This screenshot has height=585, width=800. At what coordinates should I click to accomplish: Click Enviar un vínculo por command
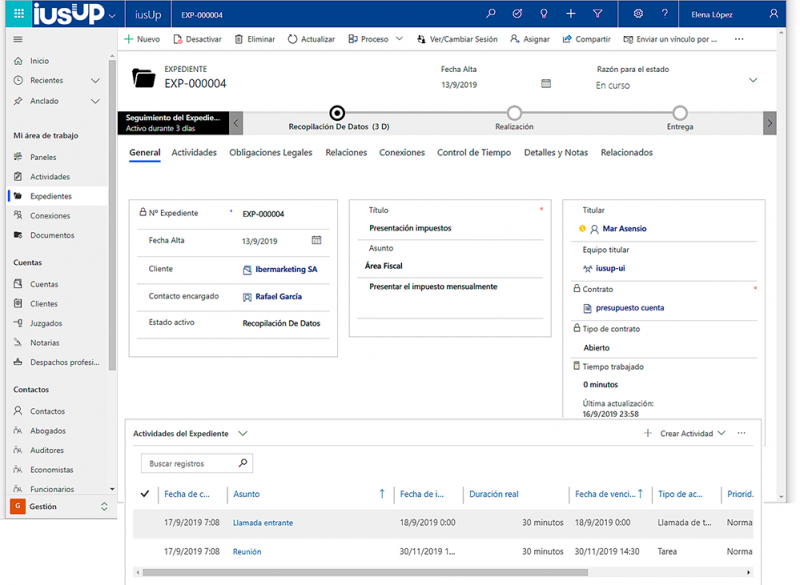click(670, 39)
